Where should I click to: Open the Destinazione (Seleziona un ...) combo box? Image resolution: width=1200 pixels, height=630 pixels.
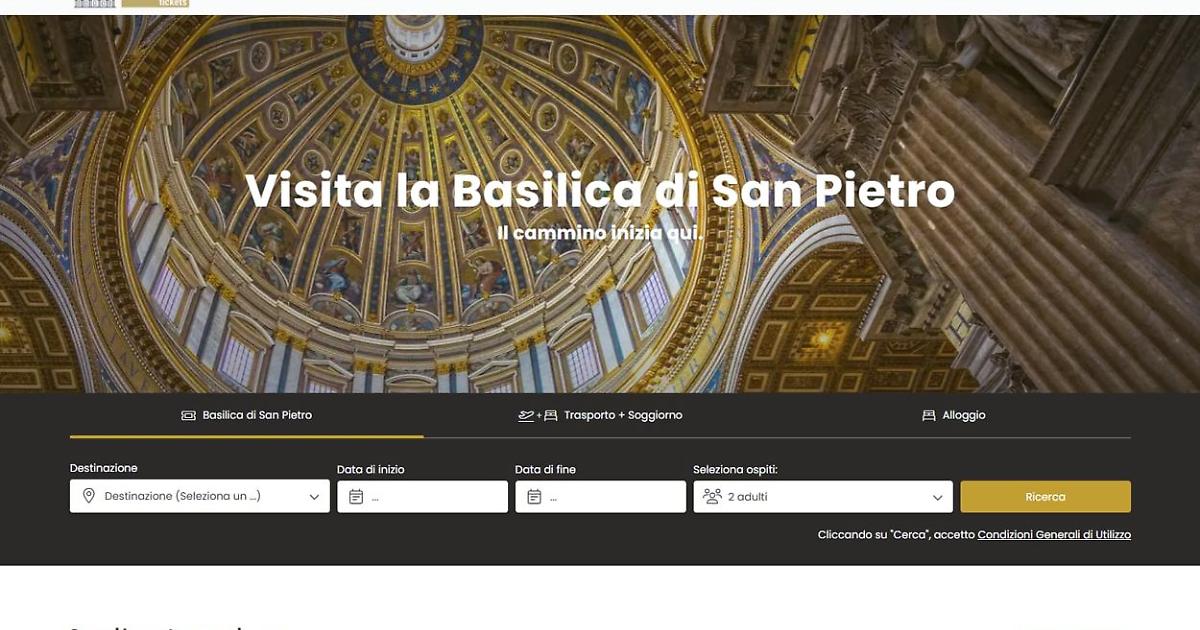200,497
